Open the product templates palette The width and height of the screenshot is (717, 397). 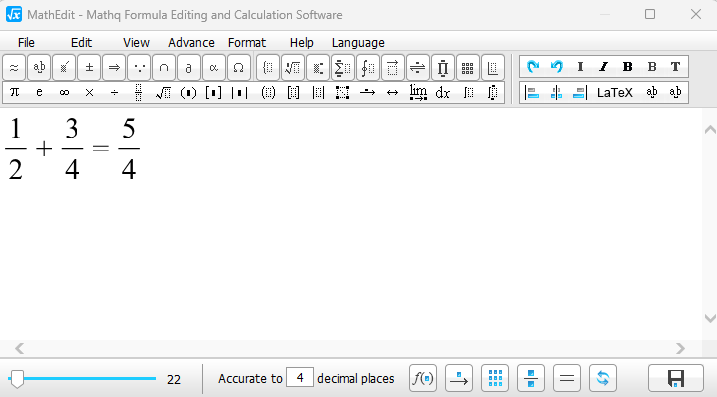442,68
